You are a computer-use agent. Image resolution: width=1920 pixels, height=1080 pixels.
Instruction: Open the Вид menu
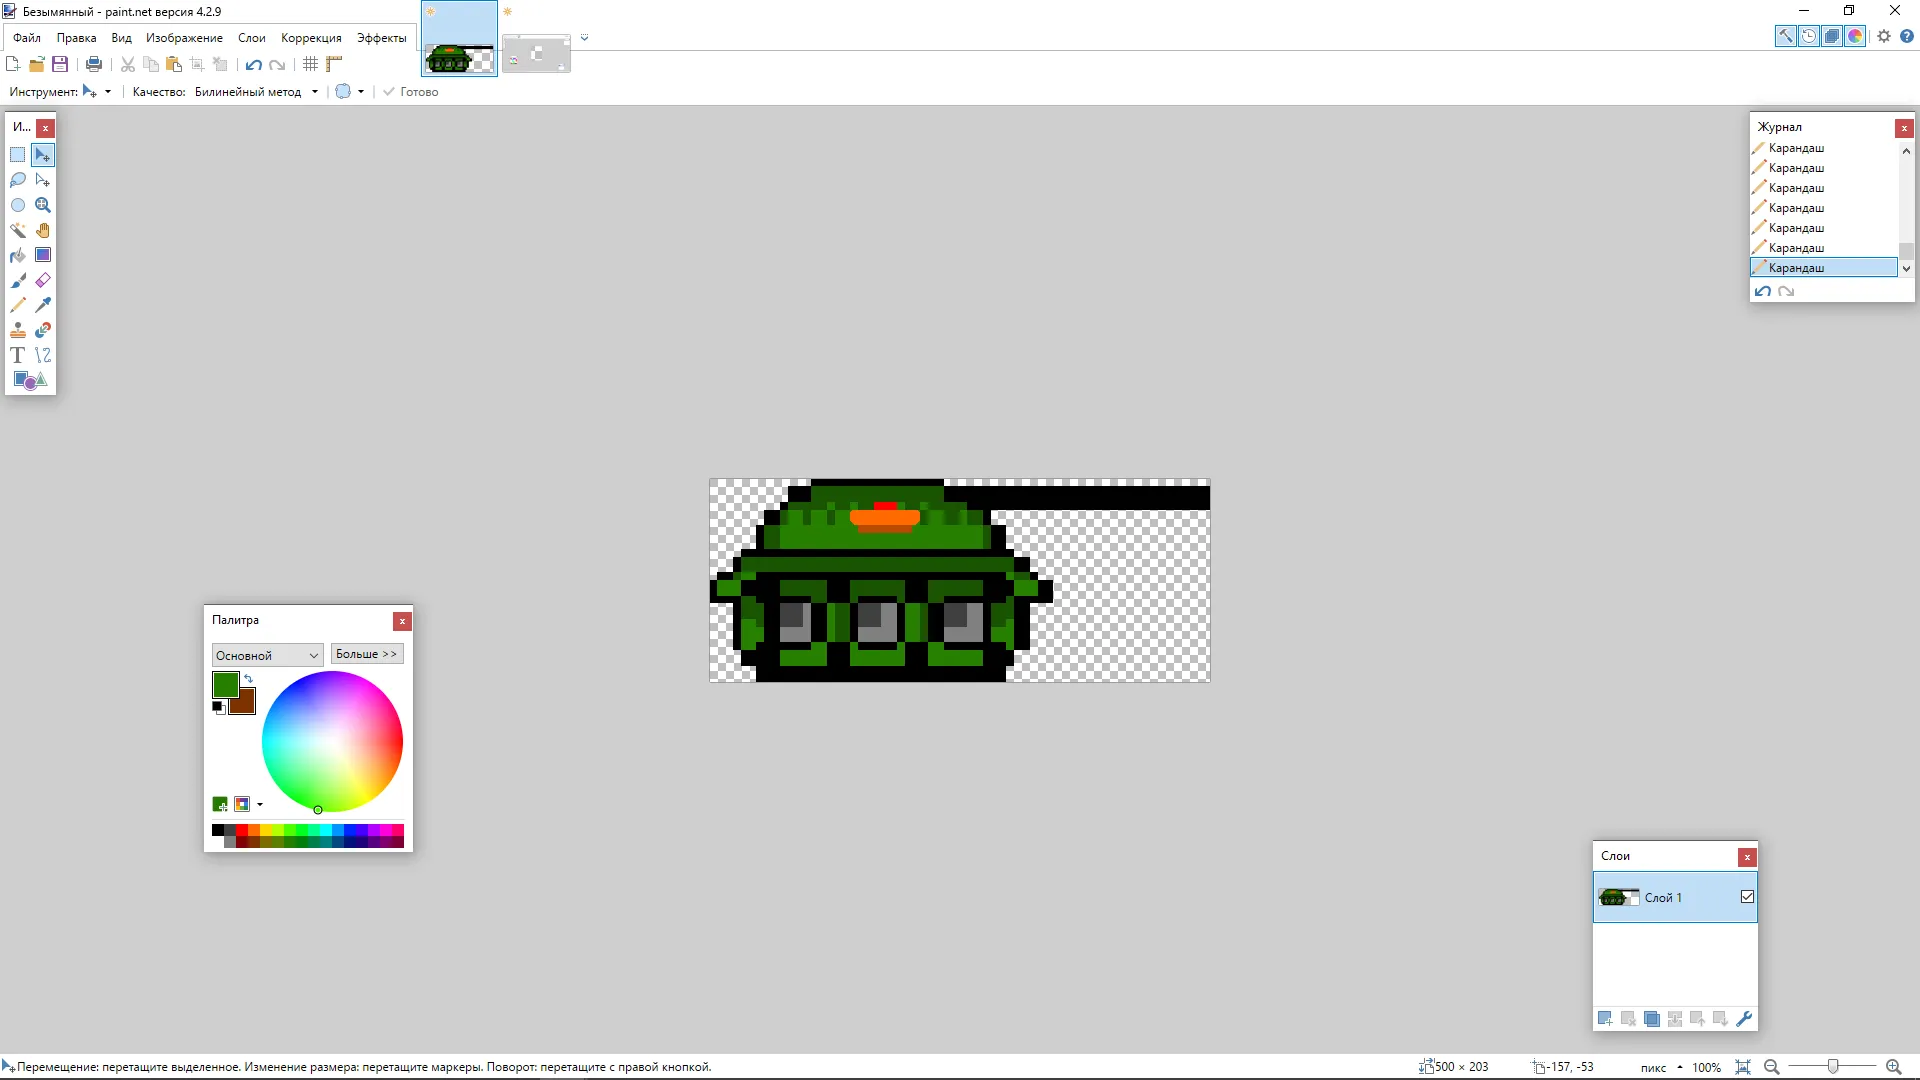pyautogui.click(x=121, y=38)
